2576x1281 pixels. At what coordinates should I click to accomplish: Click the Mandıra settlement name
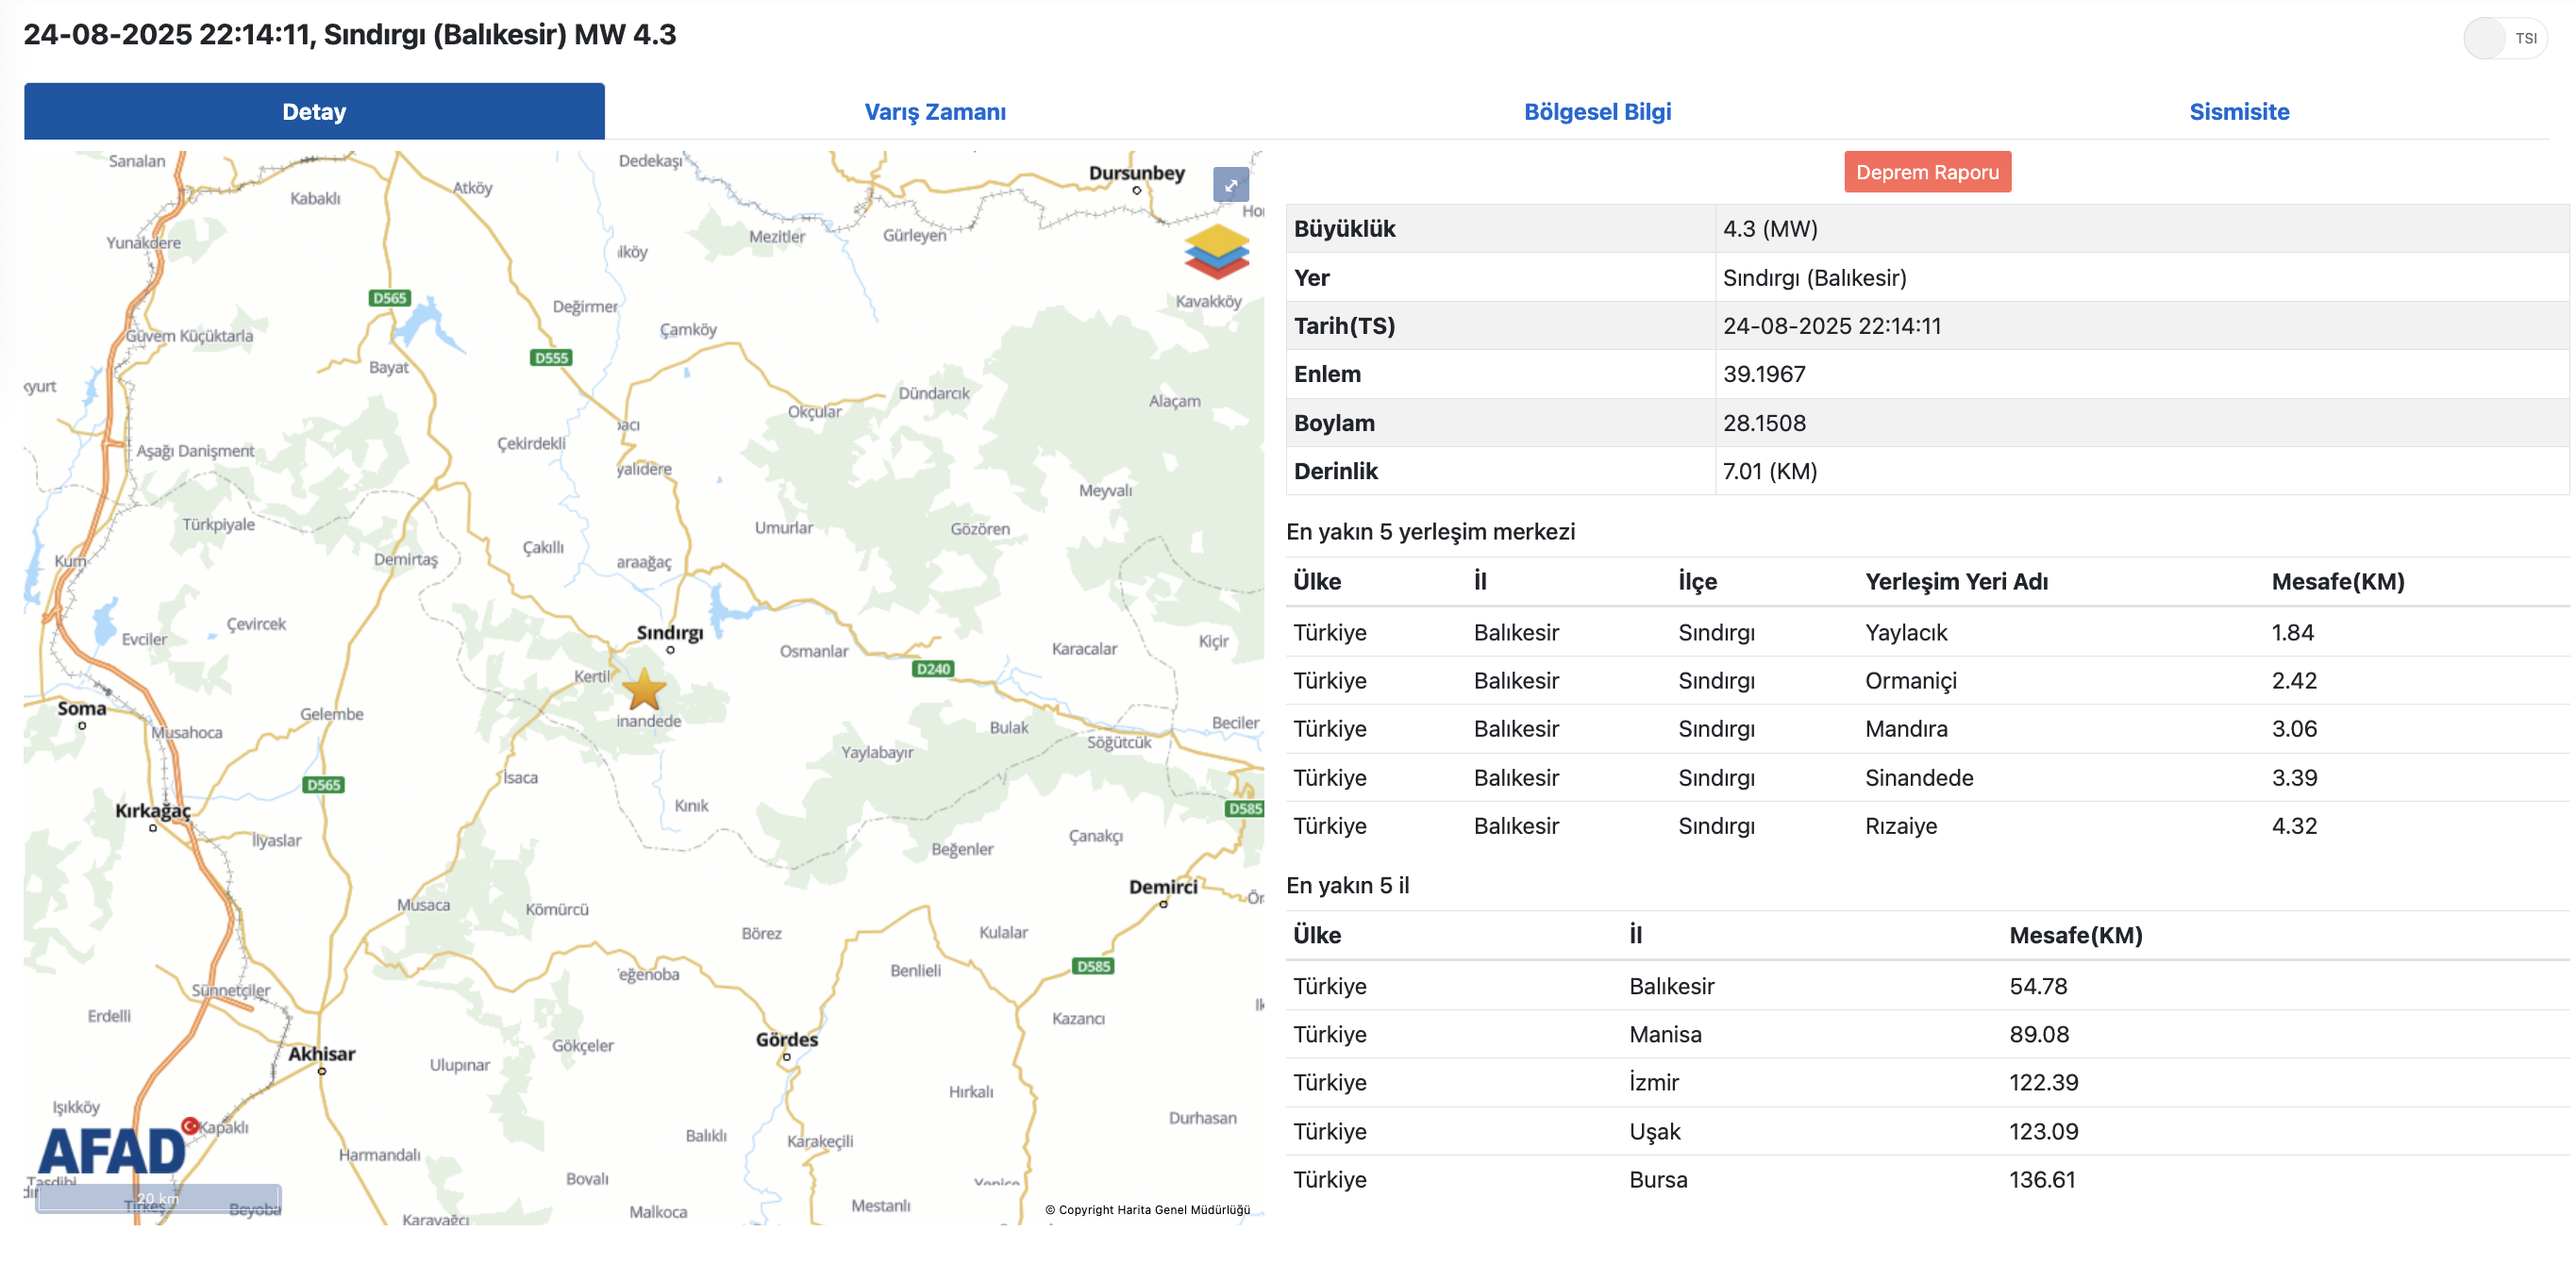[x=1905, y=729]
